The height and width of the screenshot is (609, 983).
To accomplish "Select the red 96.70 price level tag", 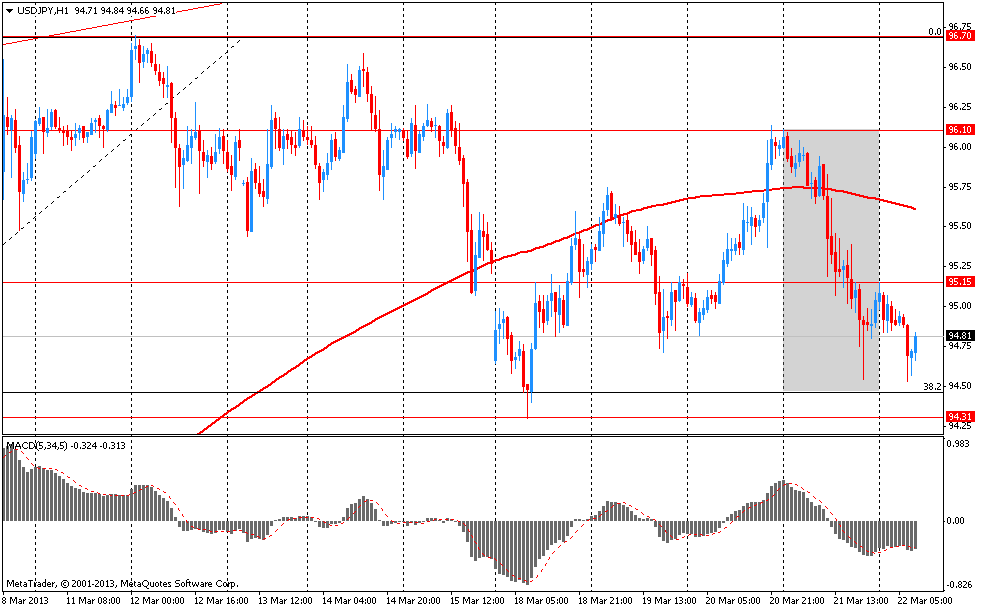I will pos(960,36).
